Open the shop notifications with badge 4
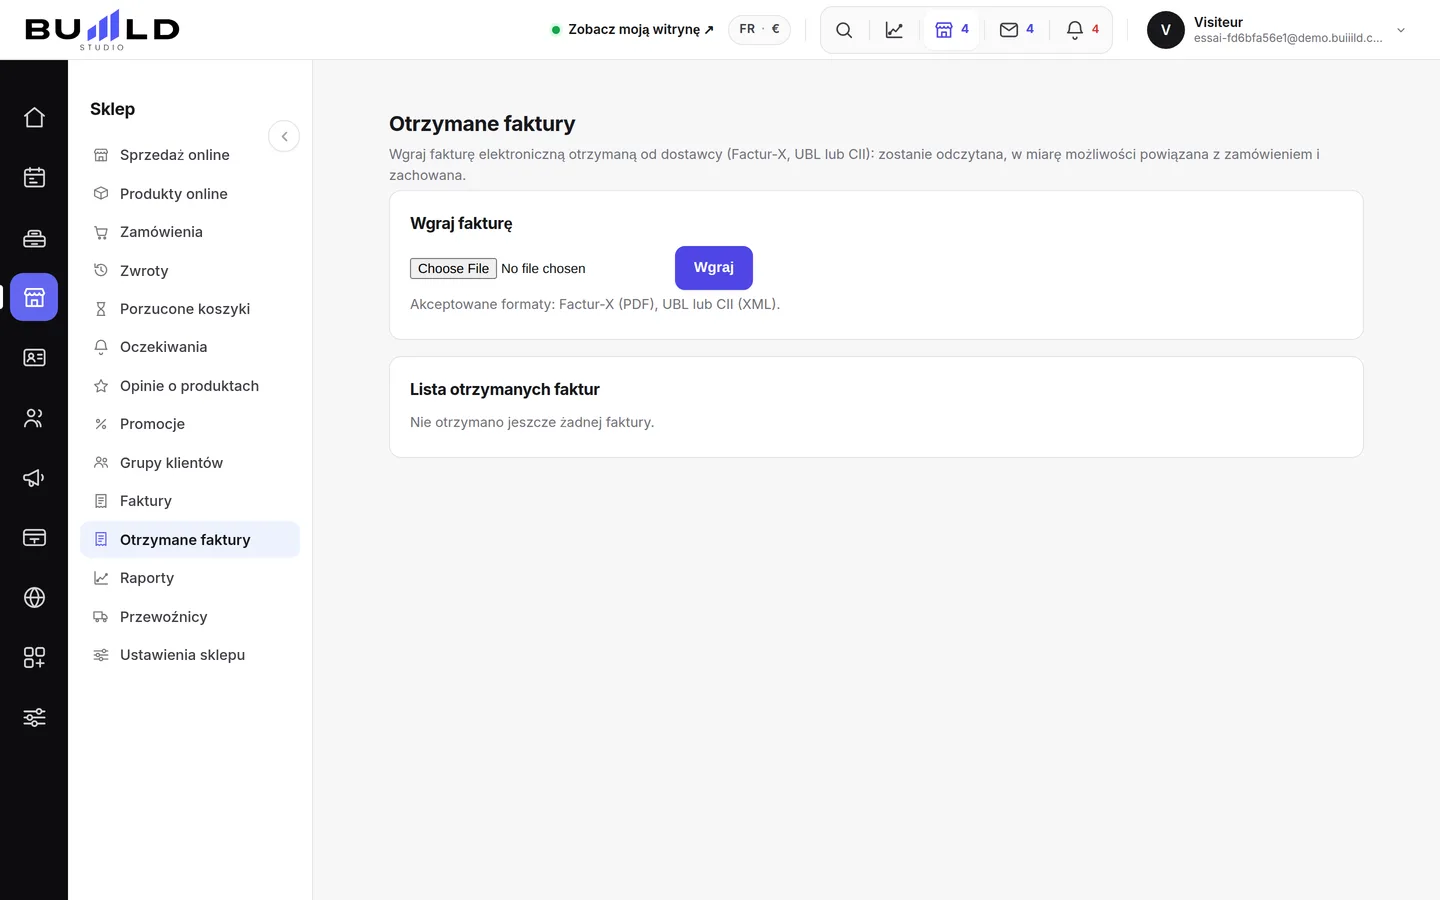The image size is (1440, 900). point(952,30)
